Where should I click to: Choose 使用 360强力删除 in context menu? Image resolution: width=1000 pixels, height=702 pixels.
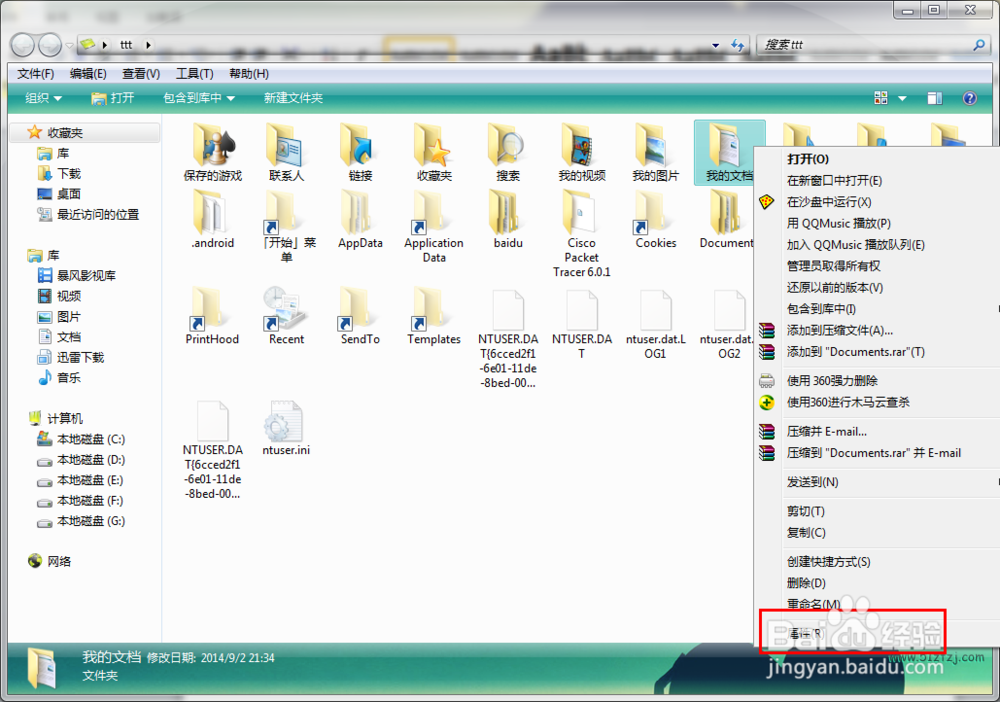point(877,381)
